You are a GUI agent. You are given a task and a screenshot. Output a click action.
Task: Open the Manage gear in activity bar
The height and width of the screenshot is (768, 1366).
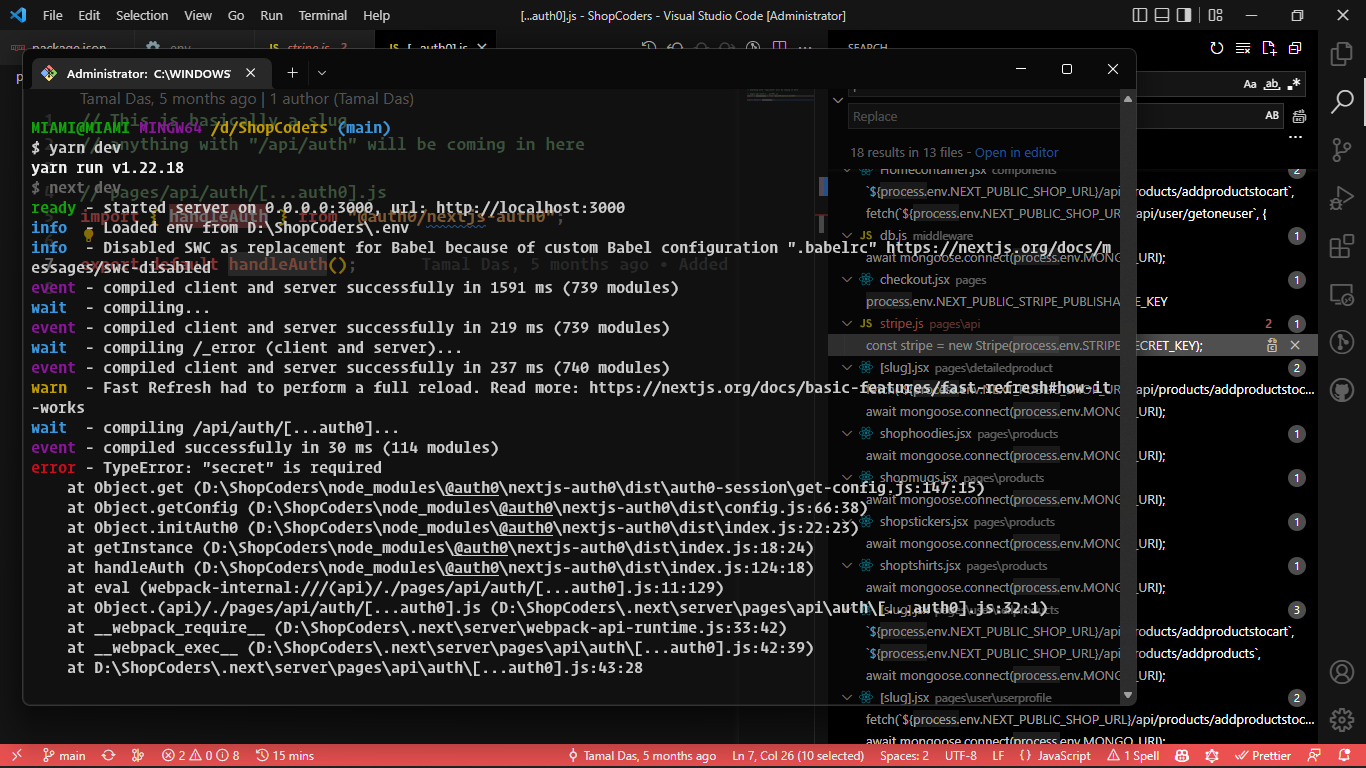click(1341, 719)
